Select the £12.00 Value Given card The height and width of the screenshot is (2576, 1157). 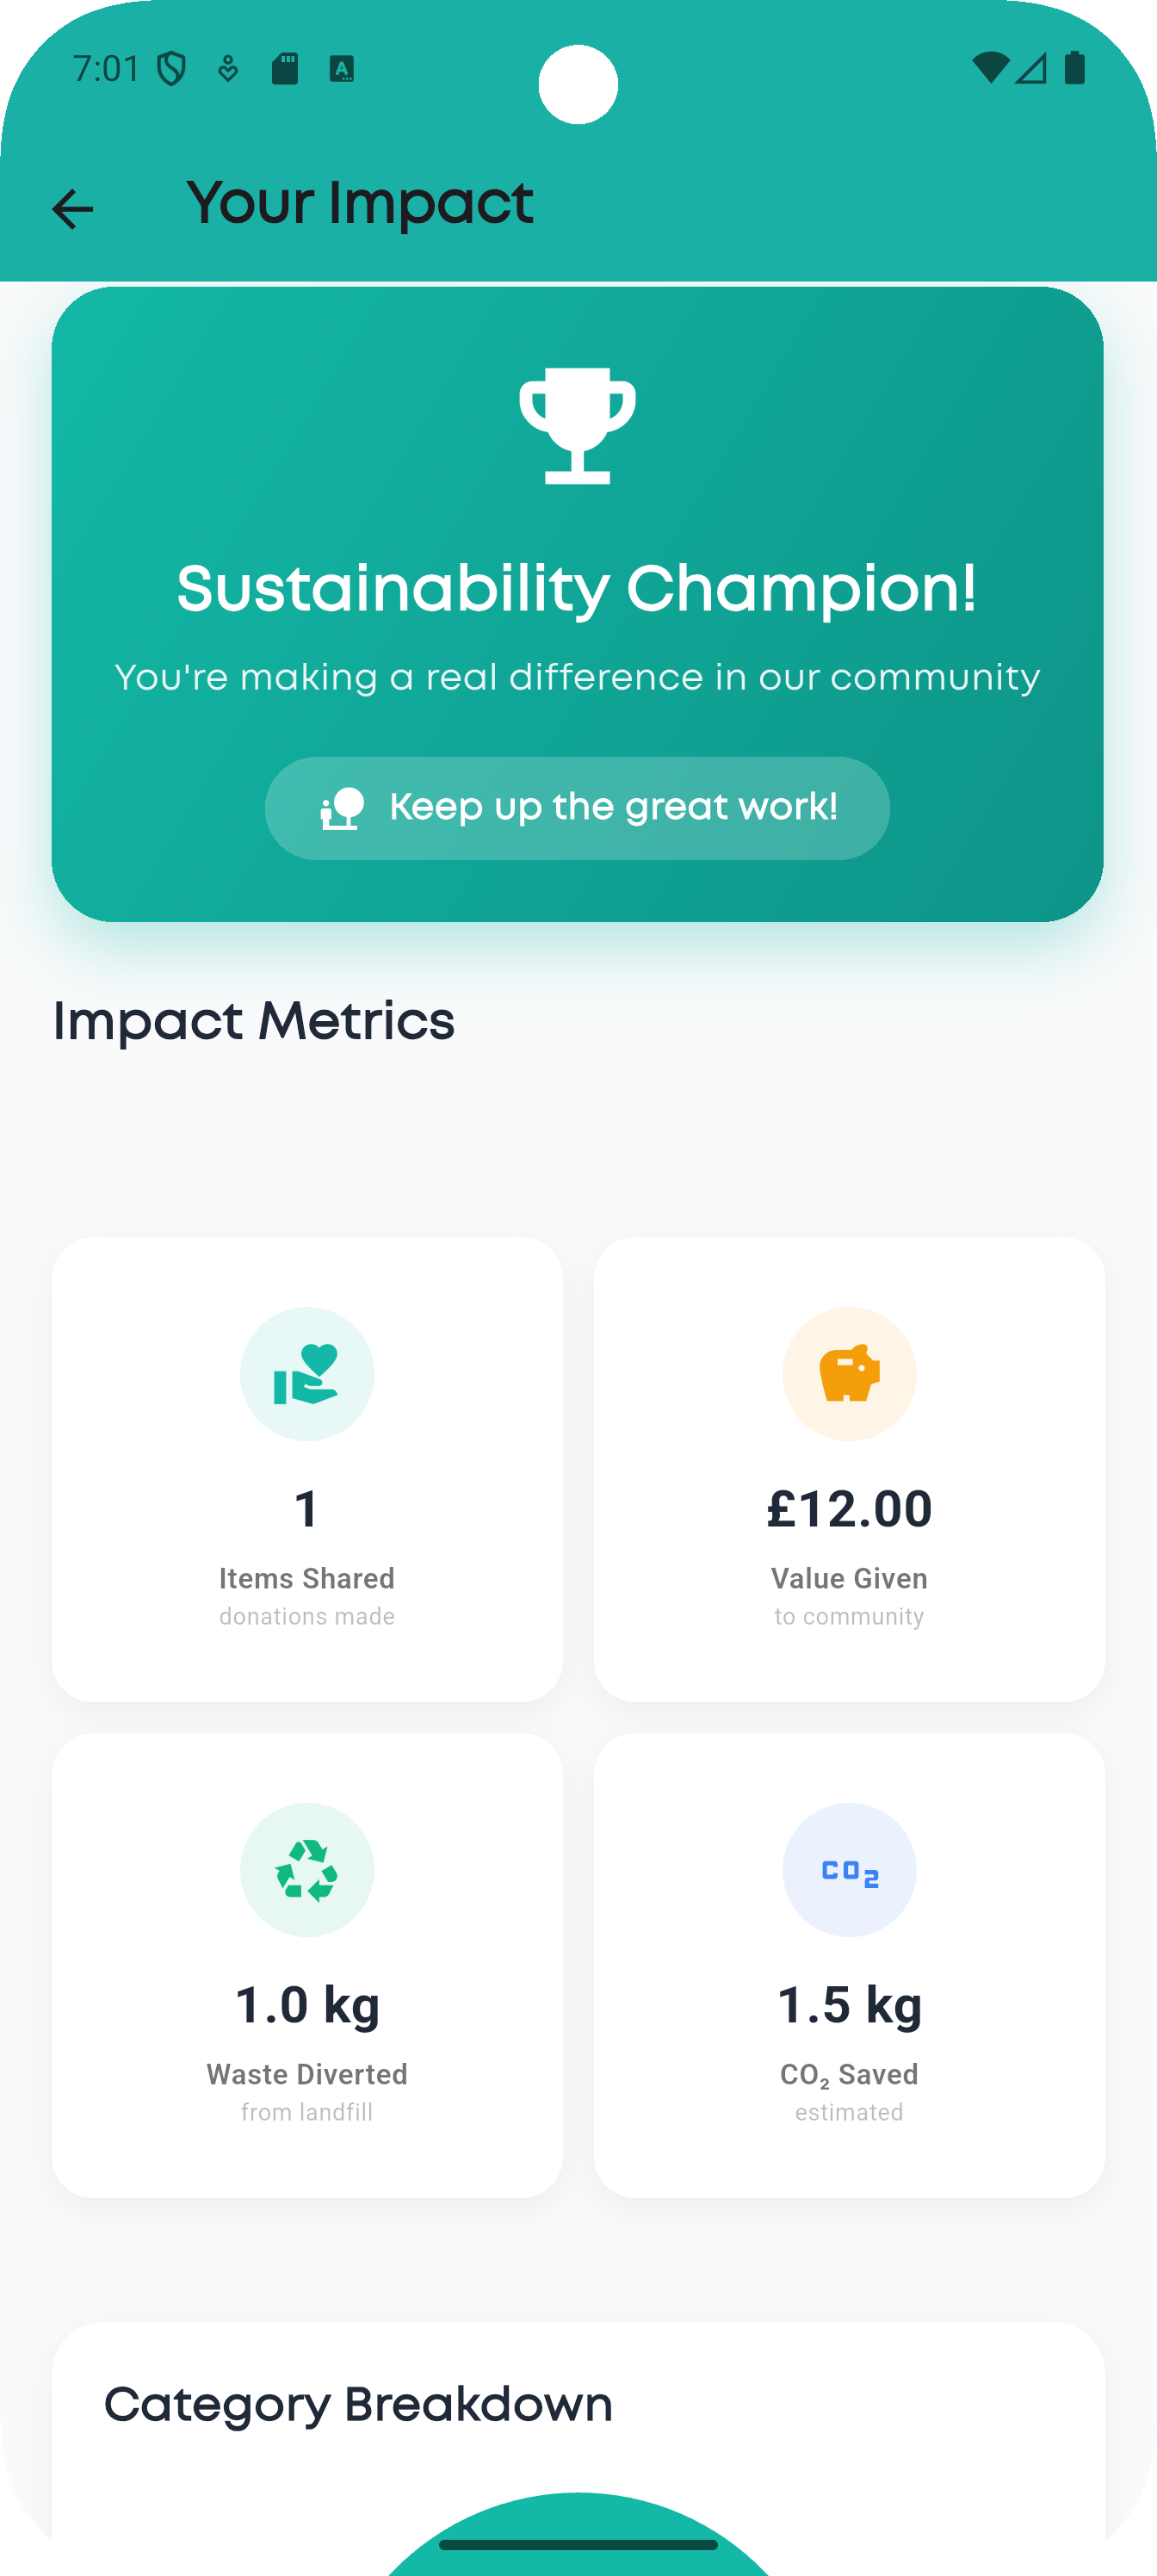click(x=849, y=1469)
